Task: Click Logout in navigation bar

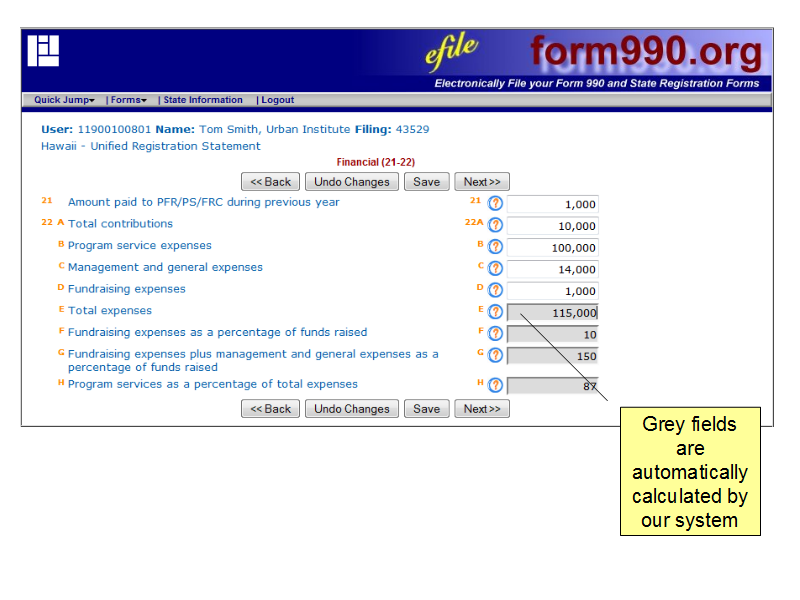Action: pos(277,100)
